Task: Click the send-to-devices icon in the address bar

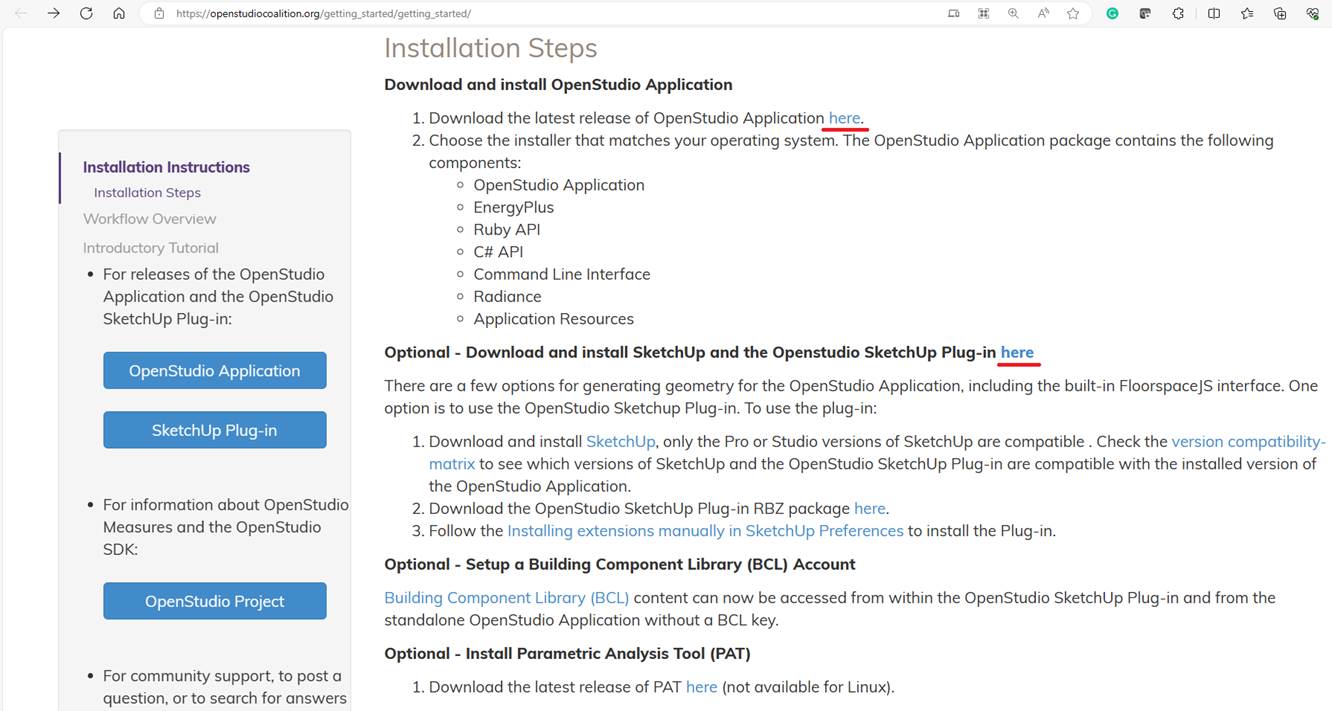Action: (953, 14)
